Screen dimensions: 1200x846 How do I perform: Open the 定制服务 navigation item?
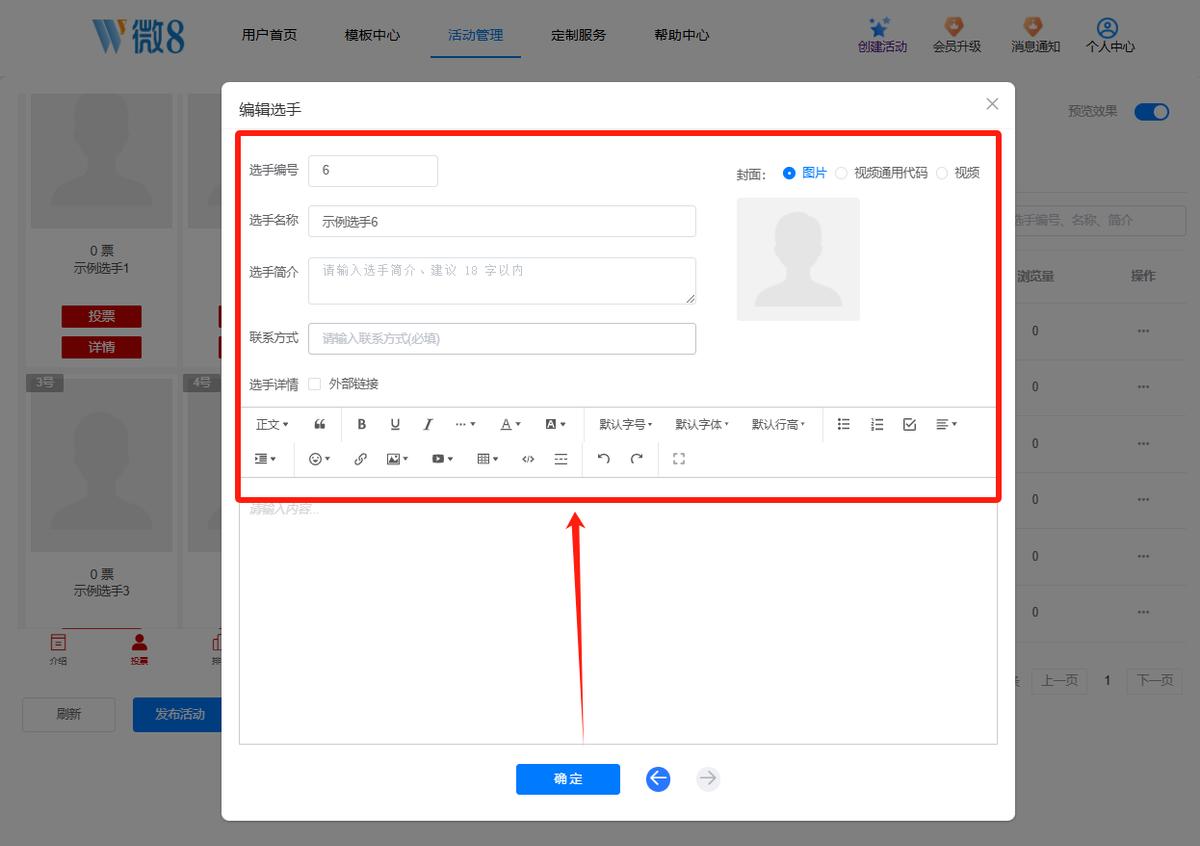point(578,35)
